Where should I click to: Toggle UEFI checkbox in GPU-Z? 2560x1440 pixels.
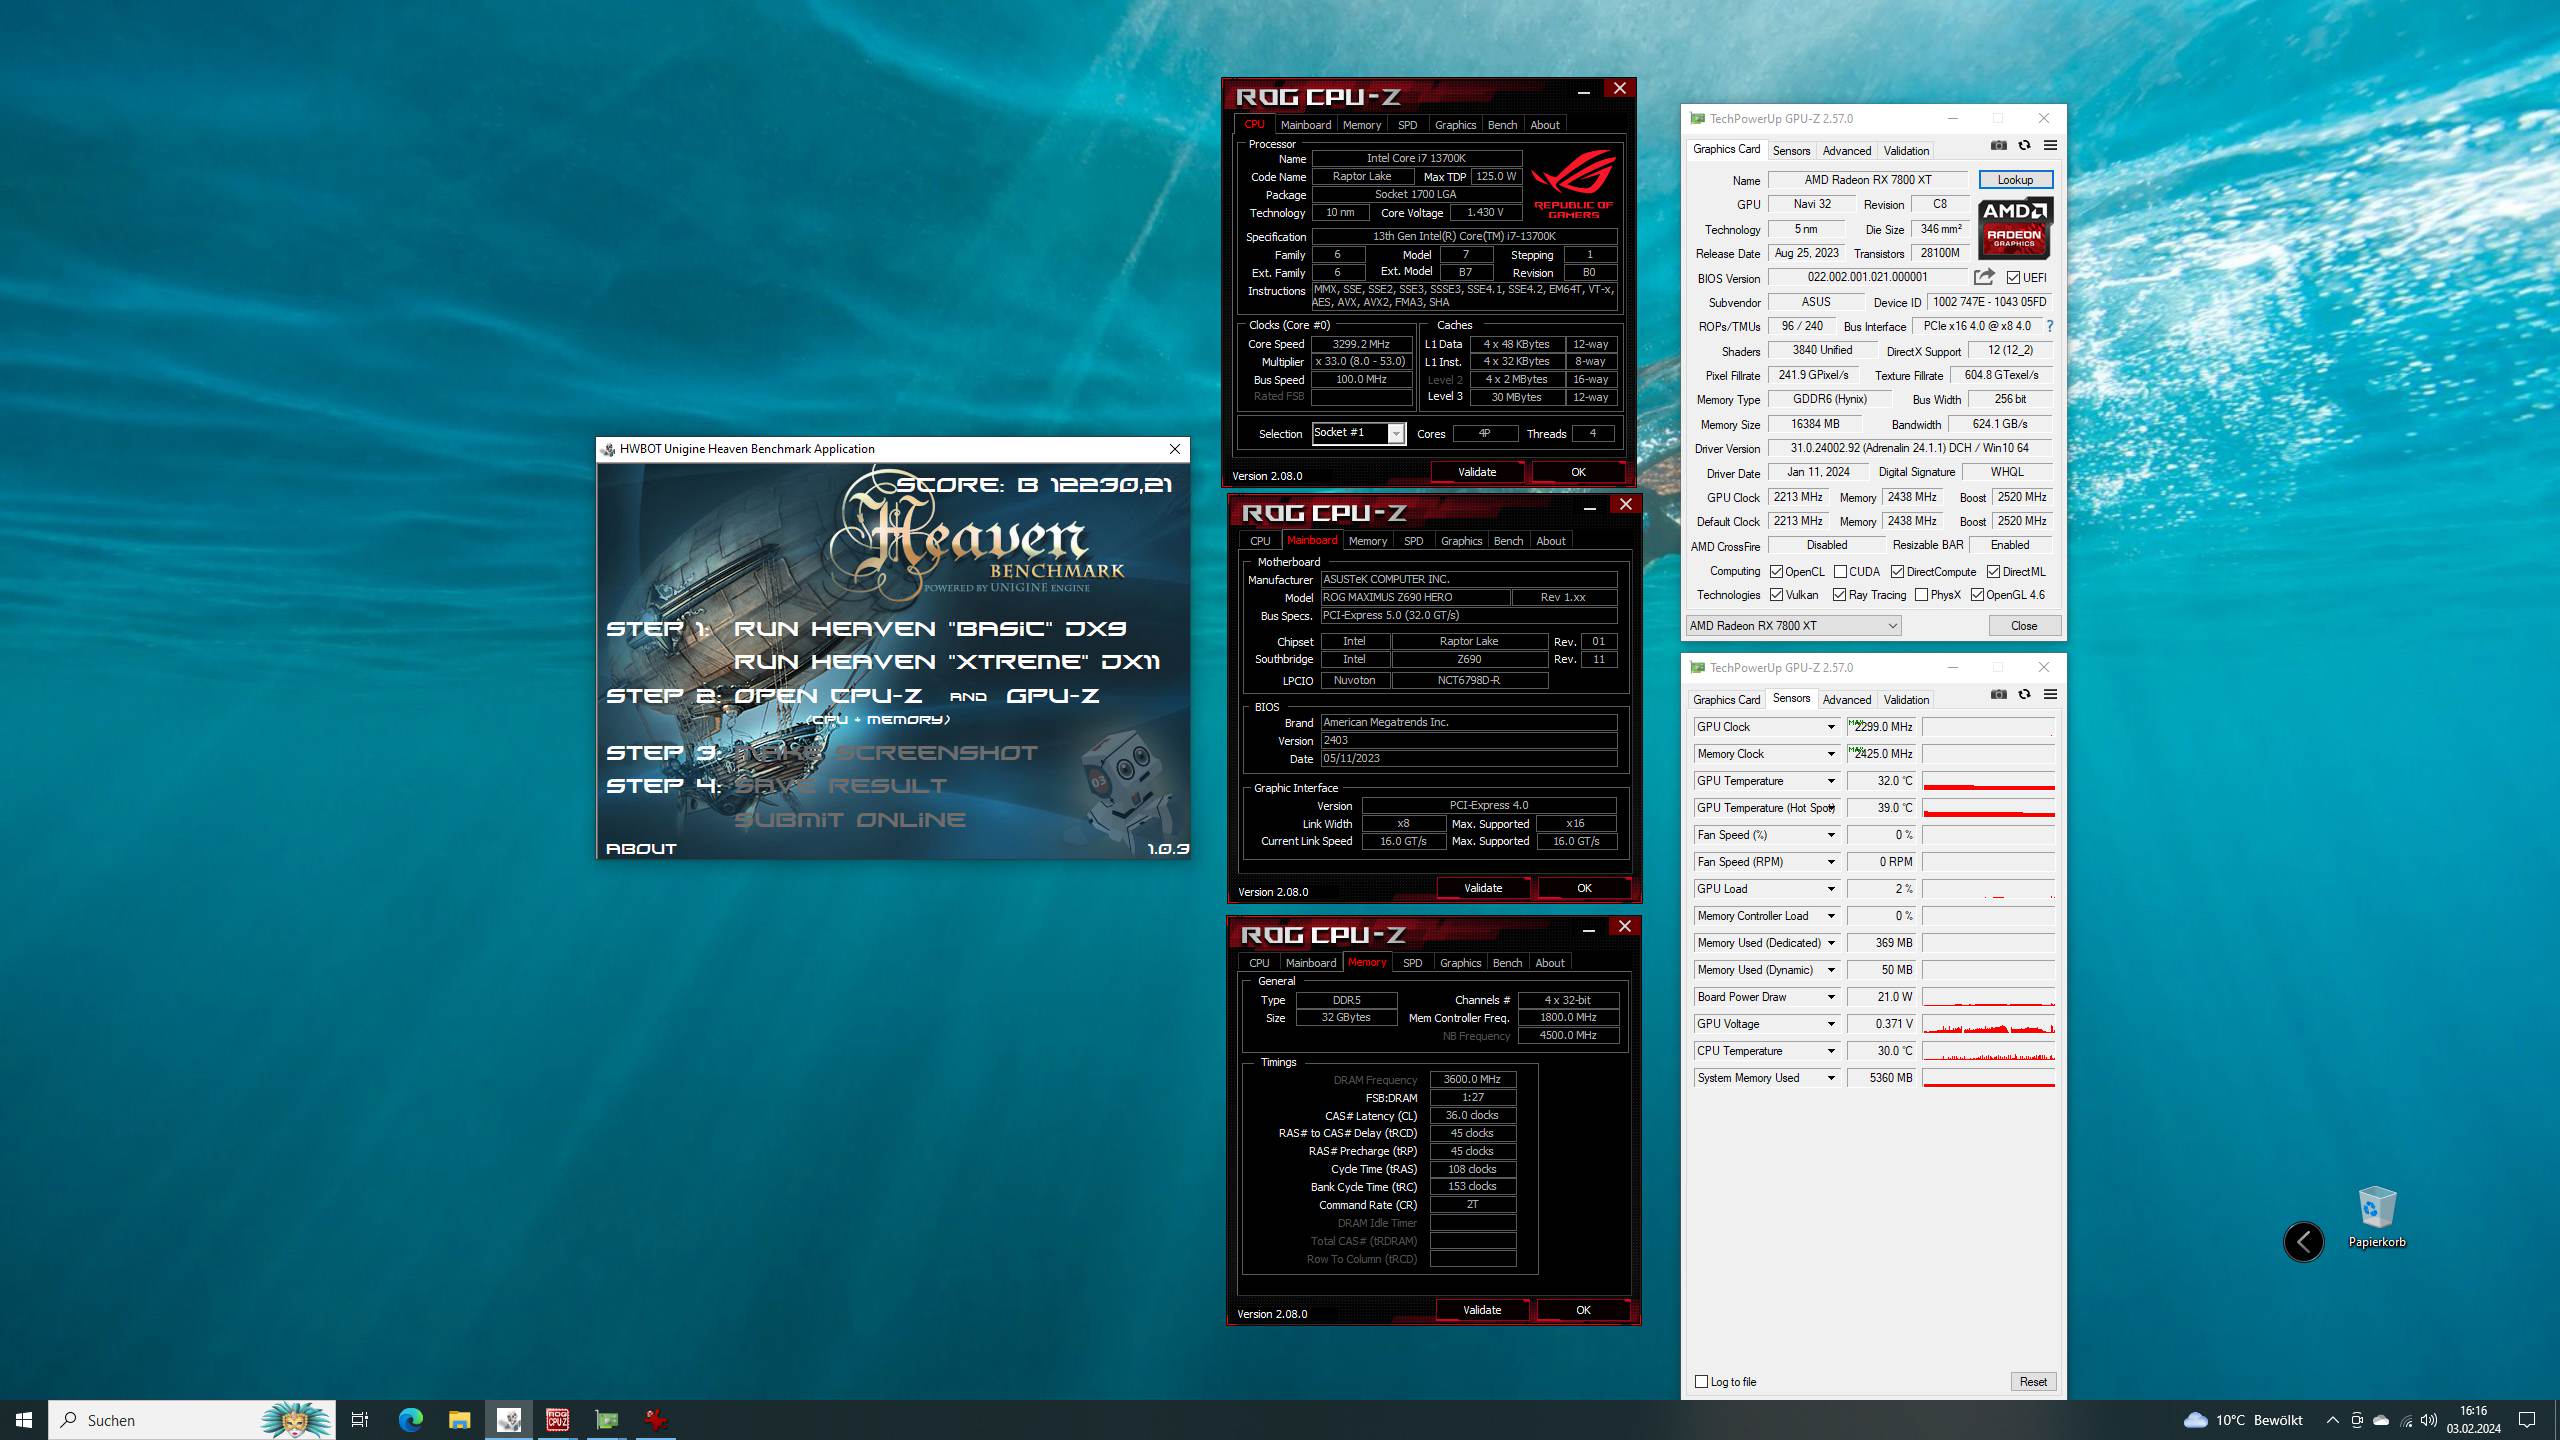point(2013,278)
